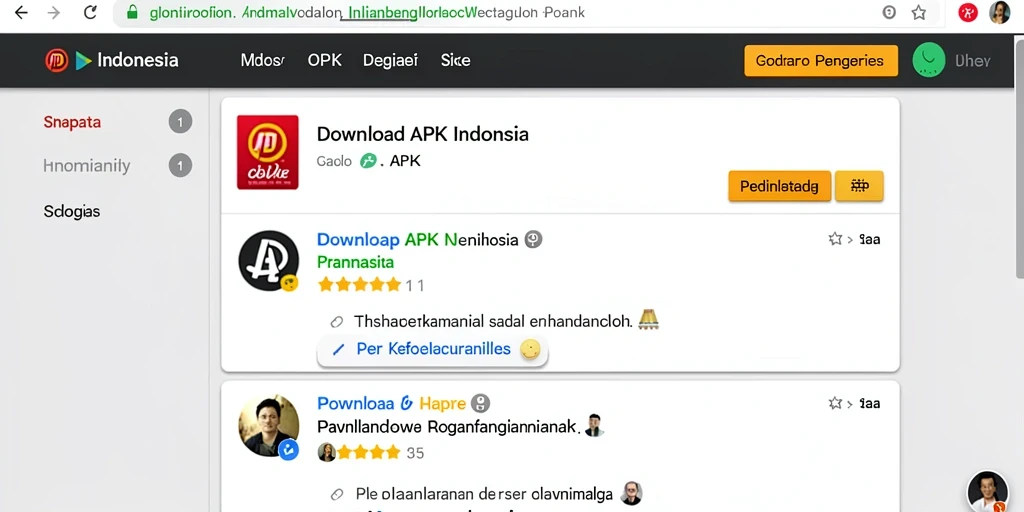Click the bell emoji after enhandancloh

click(648, 319)
